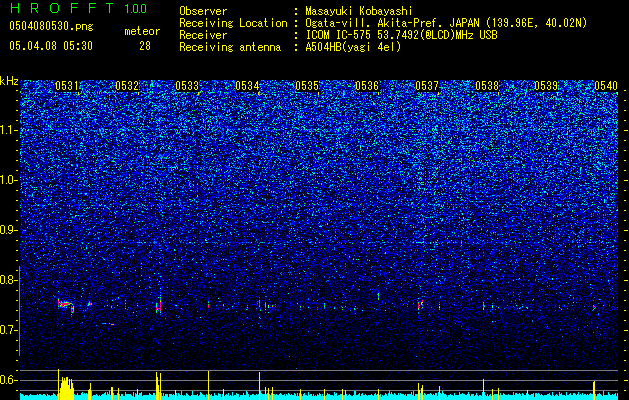Click the 0540 time marker
Viewport: 629px width, 400px height.
[606, 86]
